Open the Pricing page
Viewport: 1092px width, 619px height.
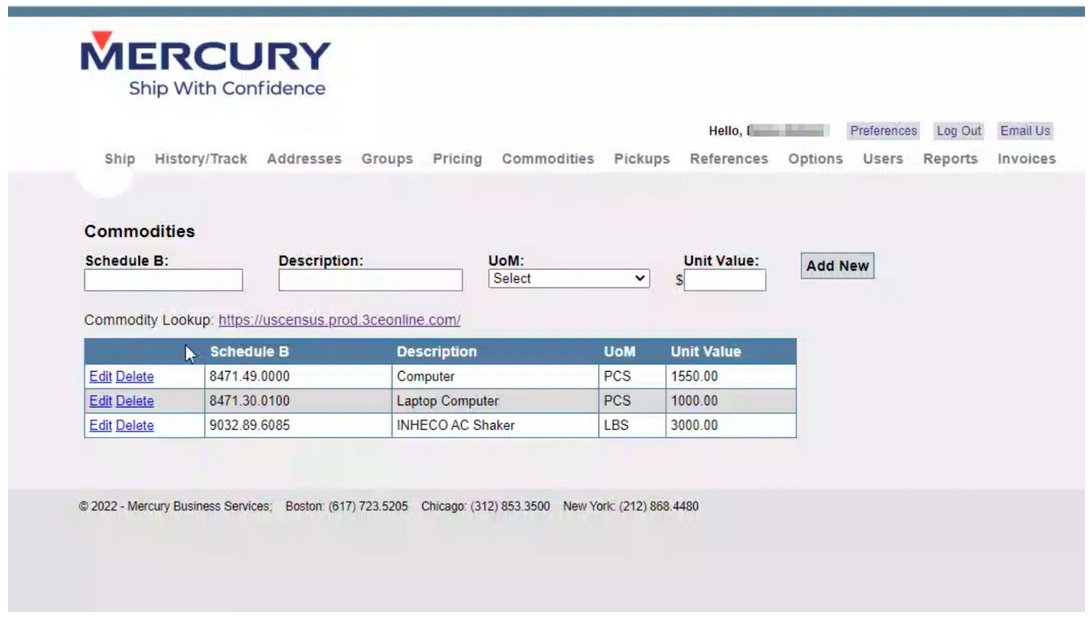[x=458, y=159]
